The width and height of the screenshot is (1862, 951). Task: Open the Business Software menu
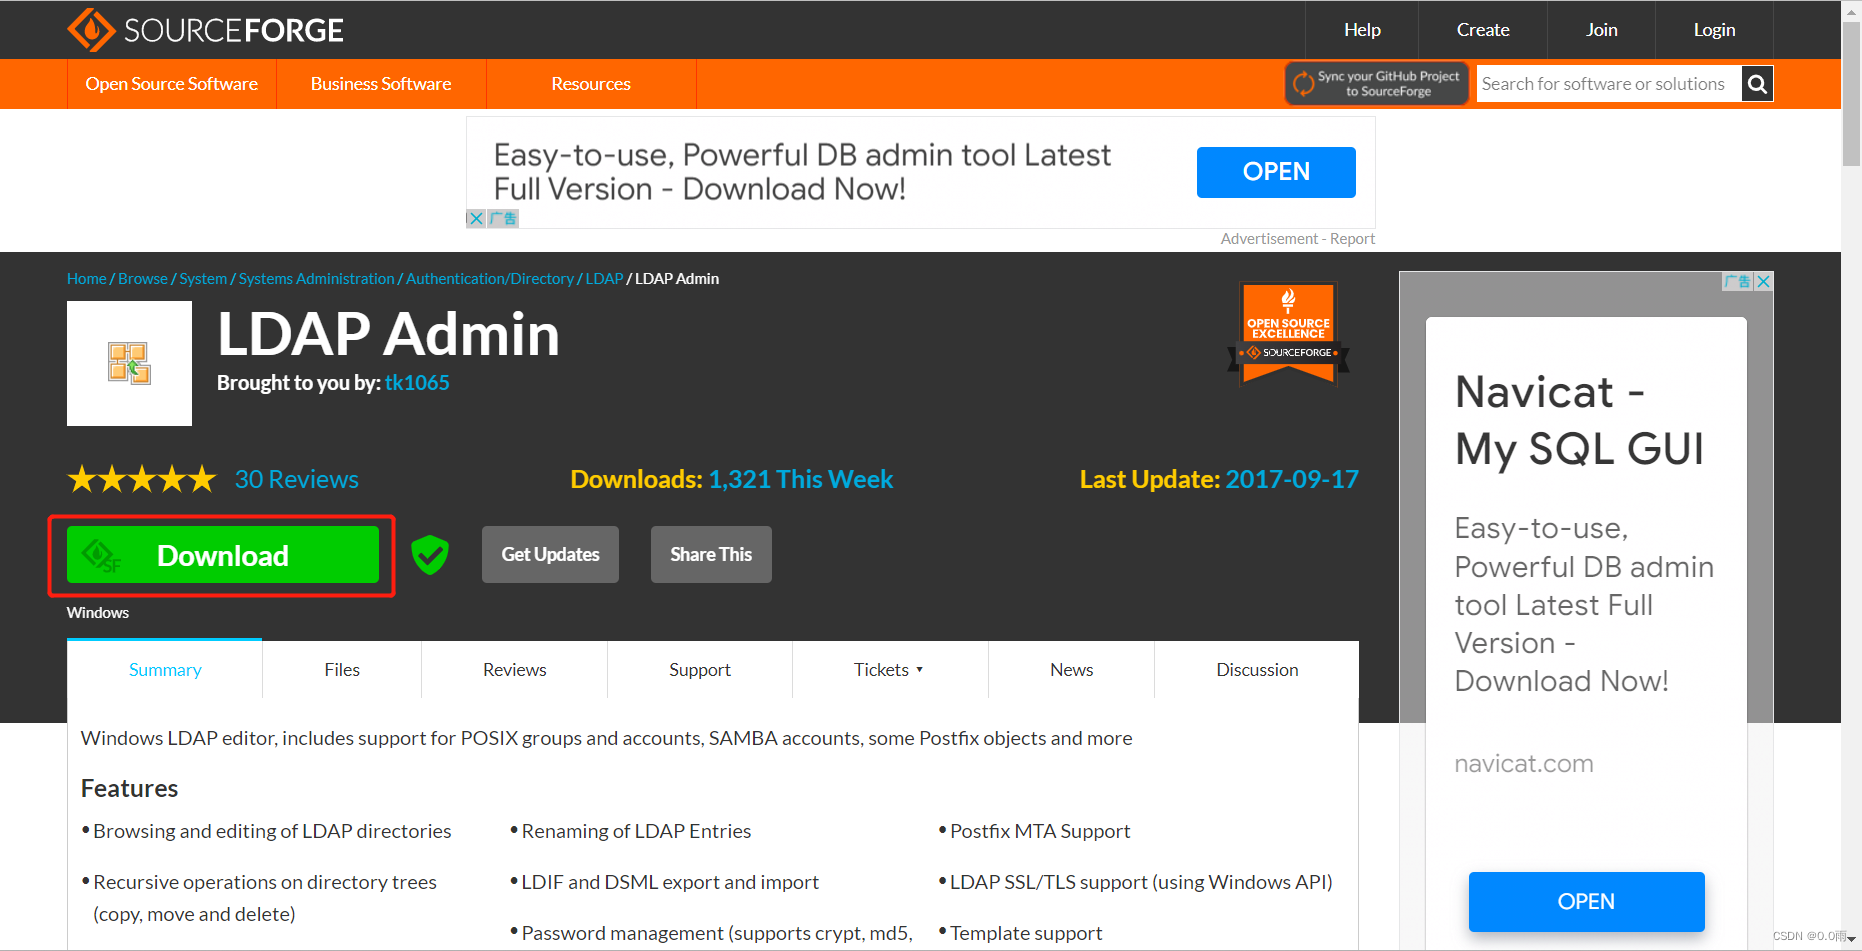(x=380, y=84)
